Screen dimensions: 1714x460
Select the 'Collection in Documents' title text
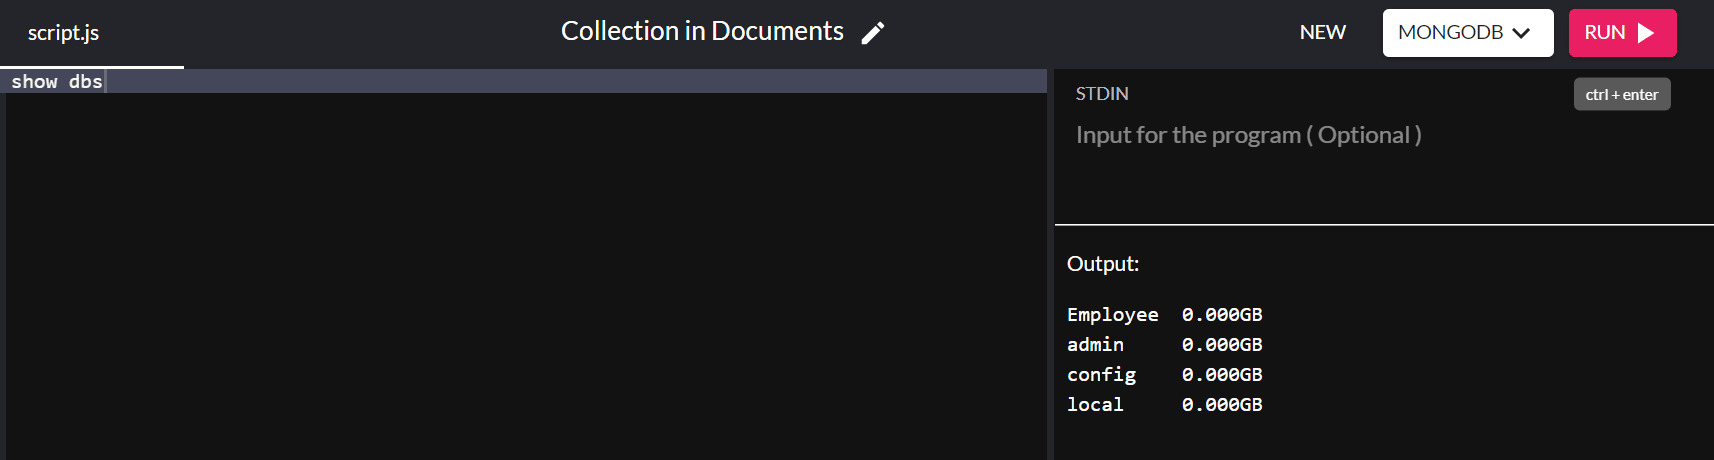pyautogui.click(x=702, y=32)
